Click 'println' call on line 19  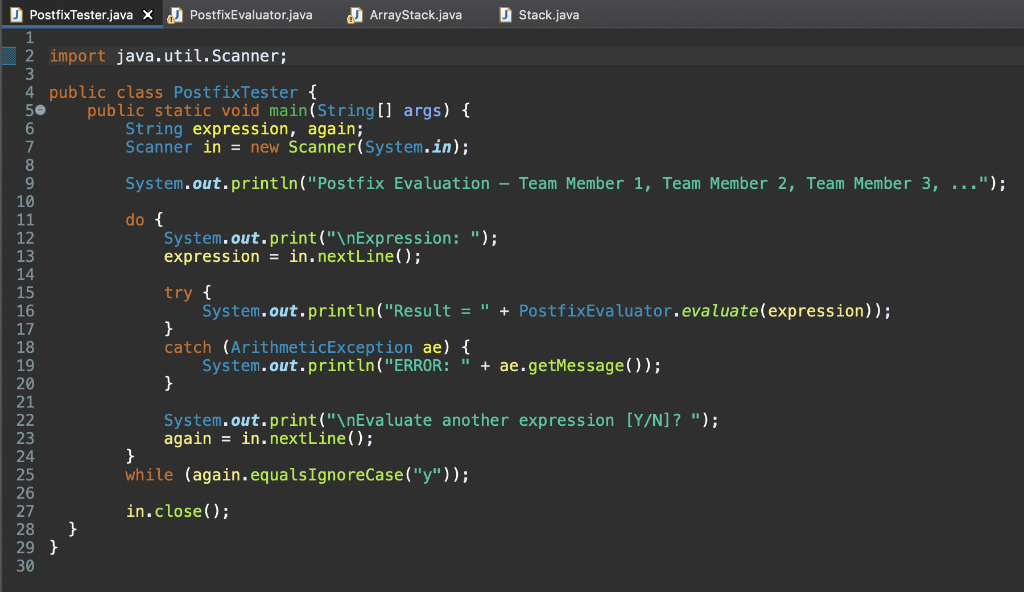340,366
